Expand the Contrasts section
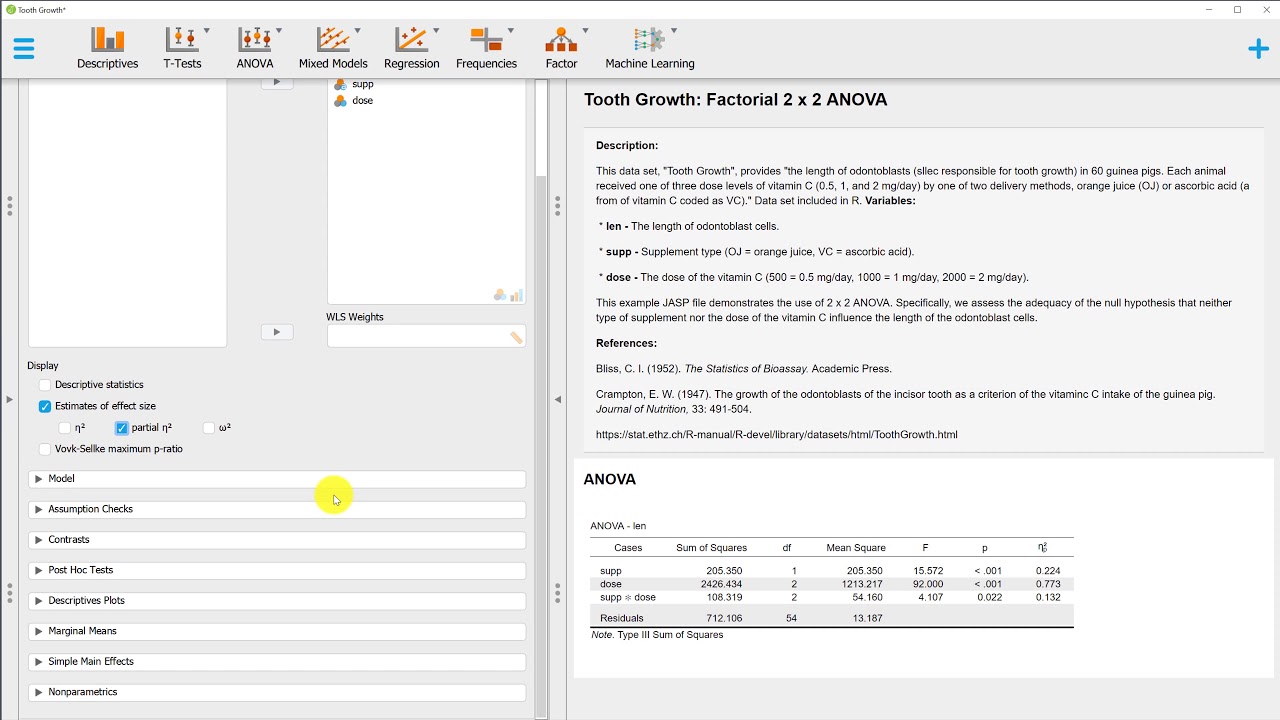The image size is (1280, 720). pyautogui.click(x=277, y=540)
